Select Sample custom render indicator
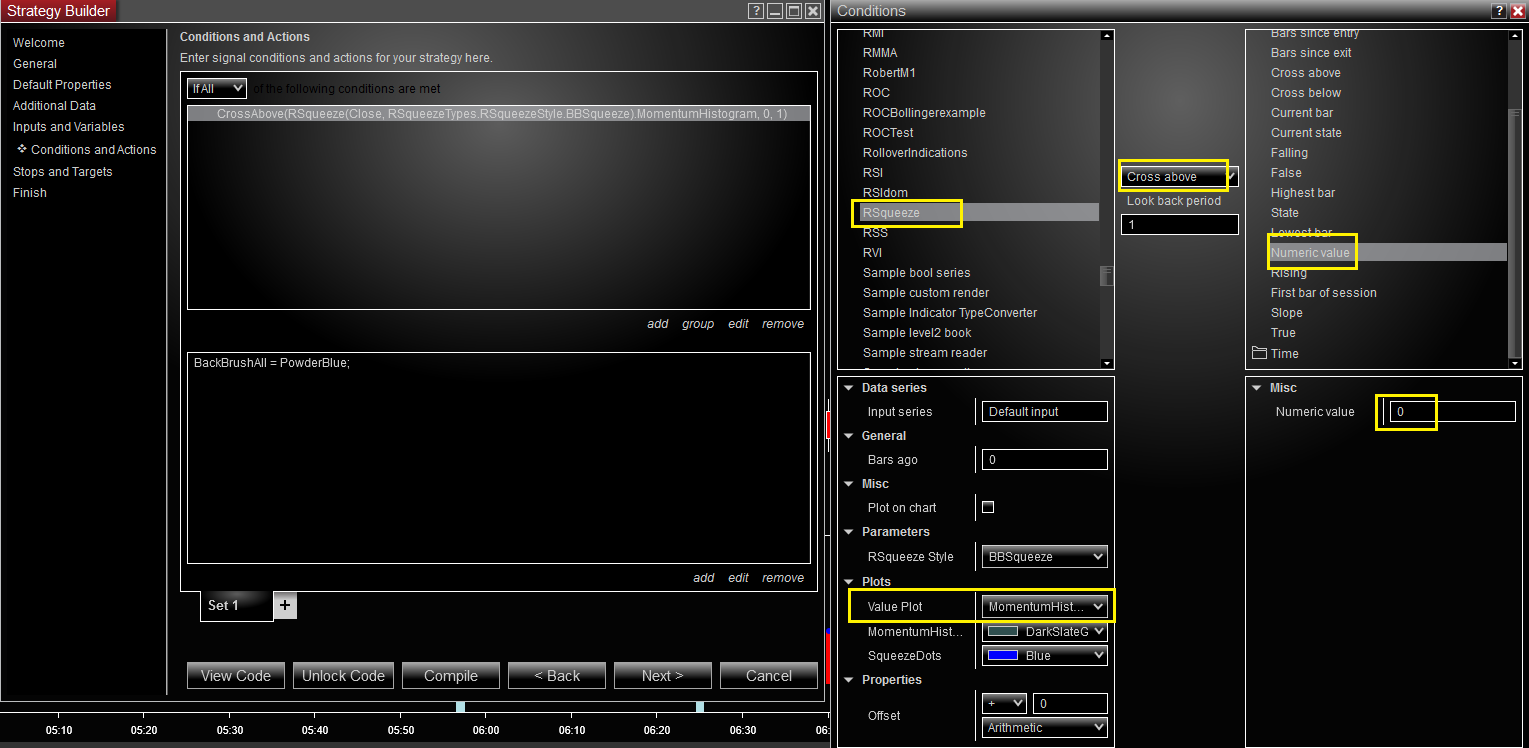 point(926,293)
